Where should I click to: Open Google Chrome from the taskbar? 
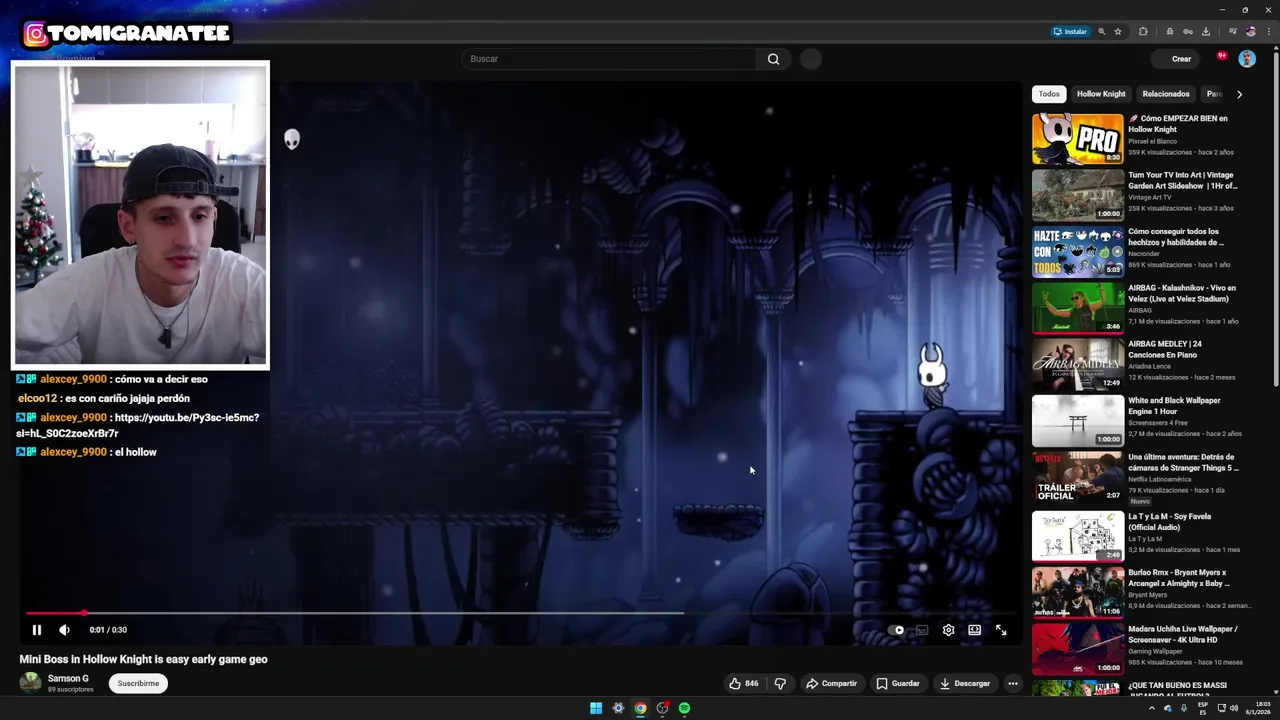coord(640,708)
